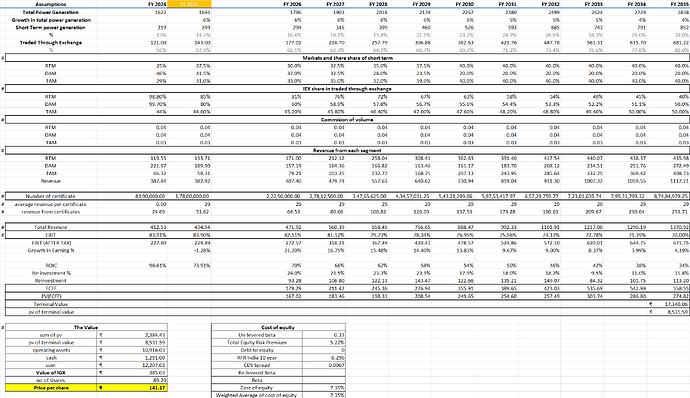This screenshot has height=398, width=690.
Task: Click the FY 2024 Total Reveune value 412.53
Action: [x=158, y=227]
